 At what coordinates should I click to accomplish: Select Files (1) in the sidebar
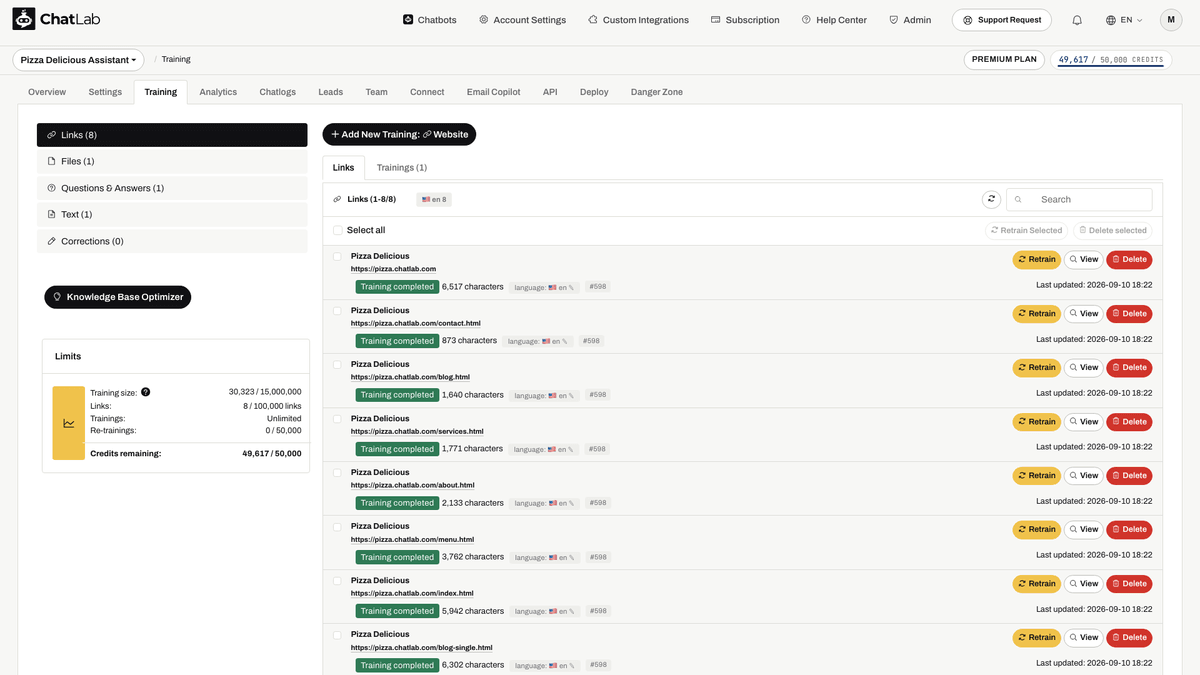(x=172, y=161)
